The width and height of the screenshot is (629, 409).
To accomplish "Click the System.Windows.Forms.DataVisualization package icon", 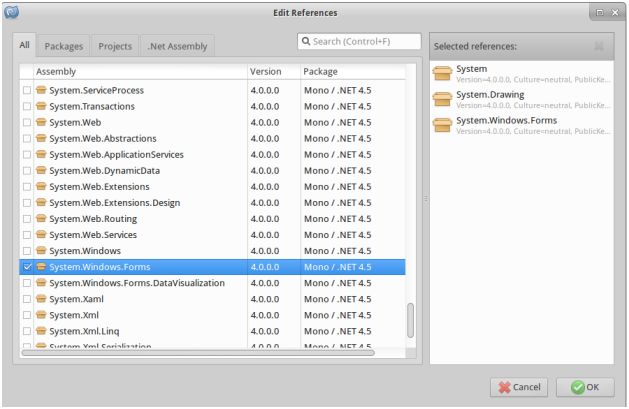I will click(41, 282).
